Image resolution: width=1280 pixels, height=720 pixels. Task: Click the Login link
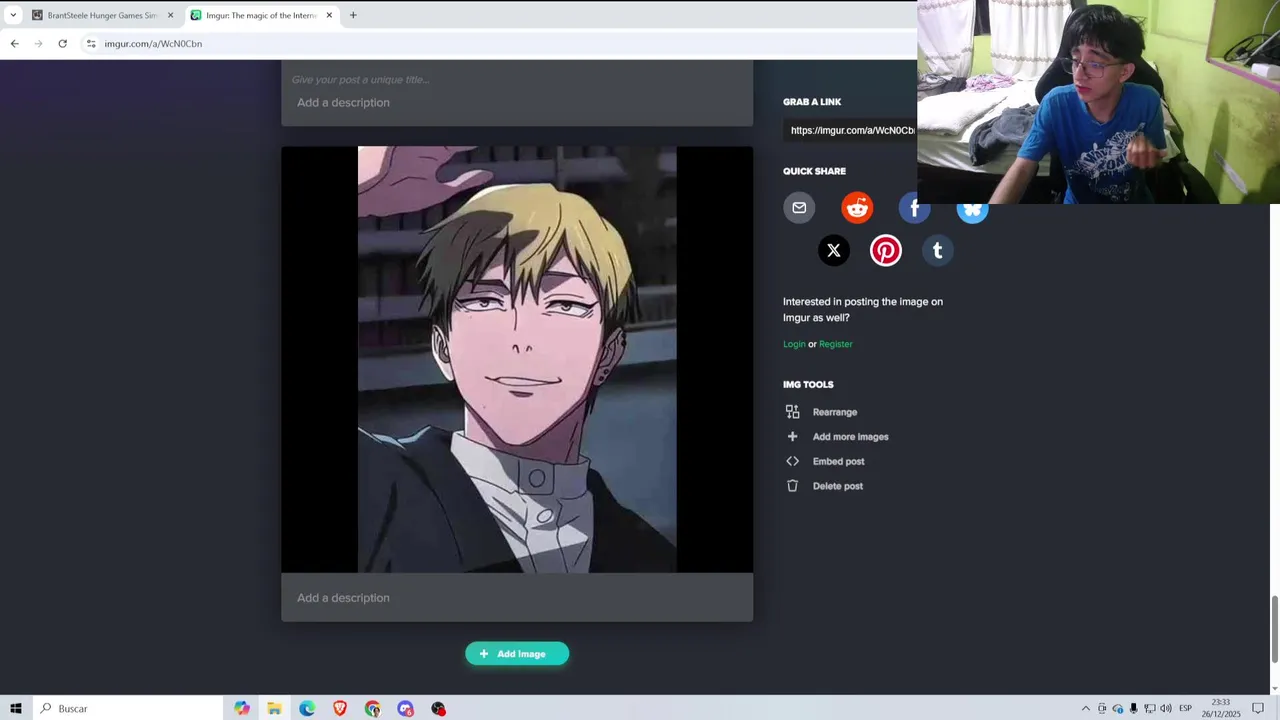tap(794, 344)
